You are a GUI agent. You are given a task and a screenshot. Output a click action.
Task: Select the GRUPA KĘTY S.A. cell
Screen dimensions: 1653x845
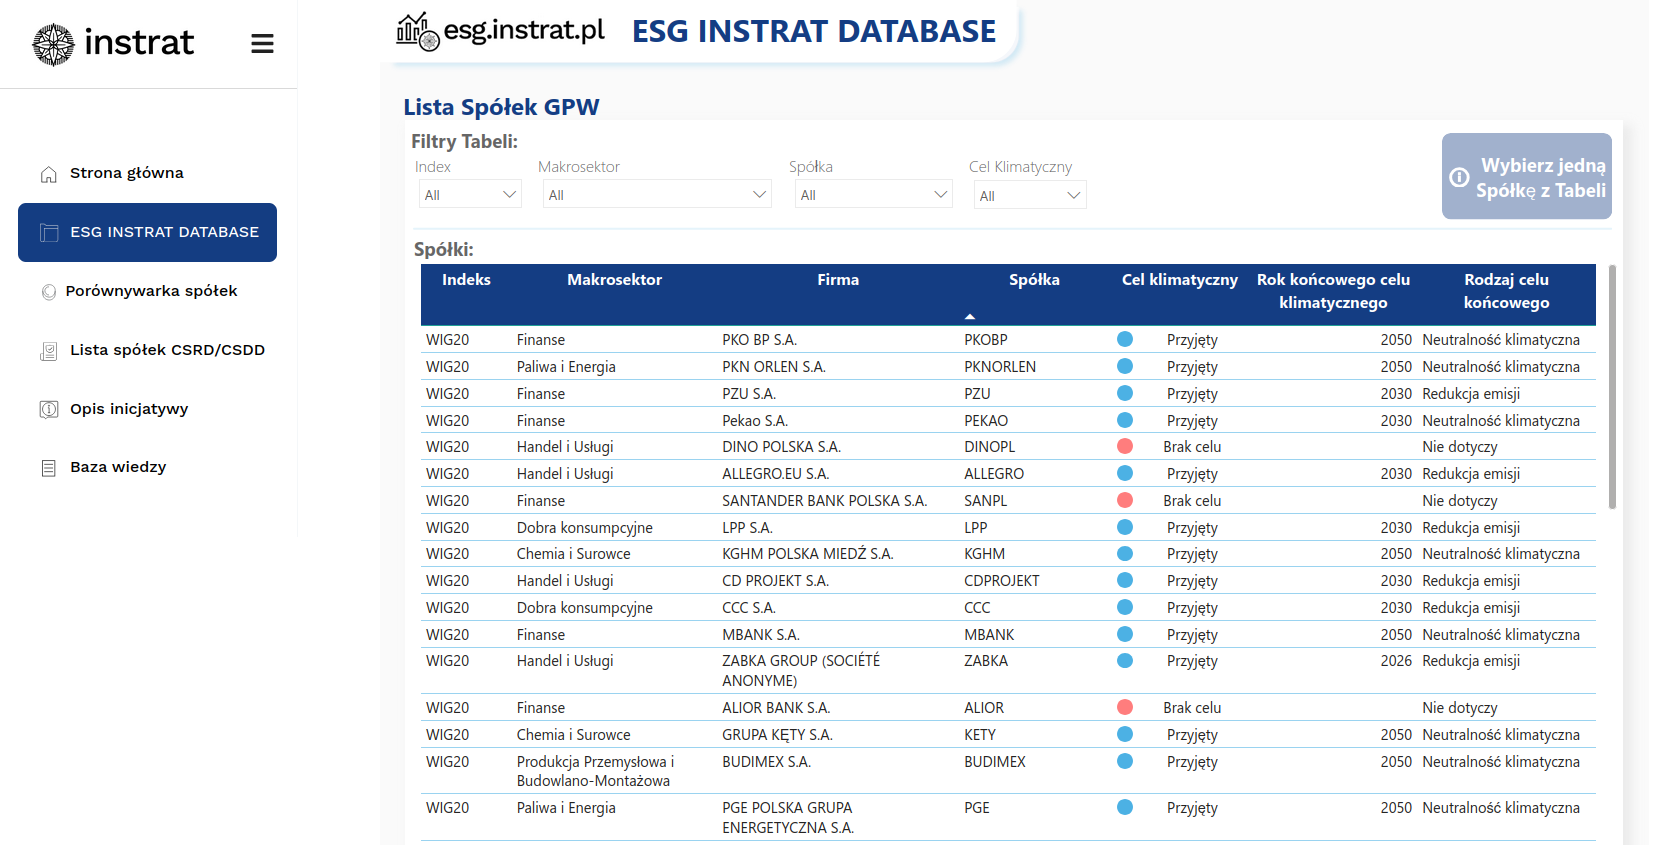[777, 735]
